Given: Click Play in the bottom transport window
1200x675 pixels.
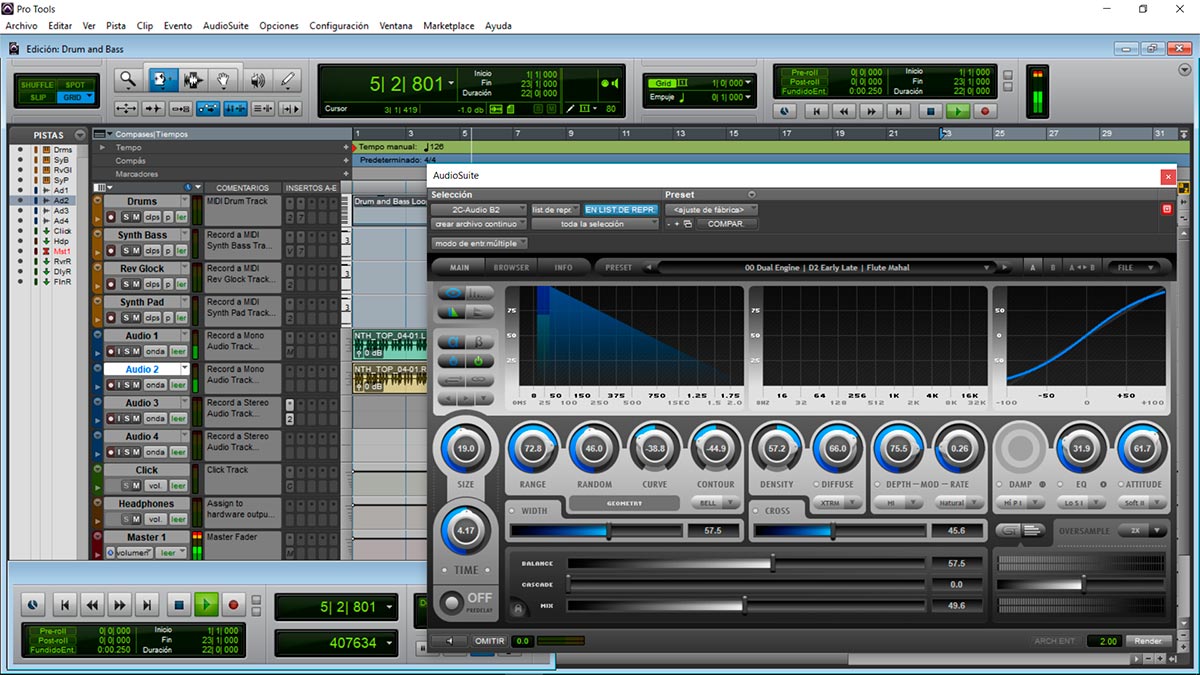Looking at the screenshot, I should point(206,605).
